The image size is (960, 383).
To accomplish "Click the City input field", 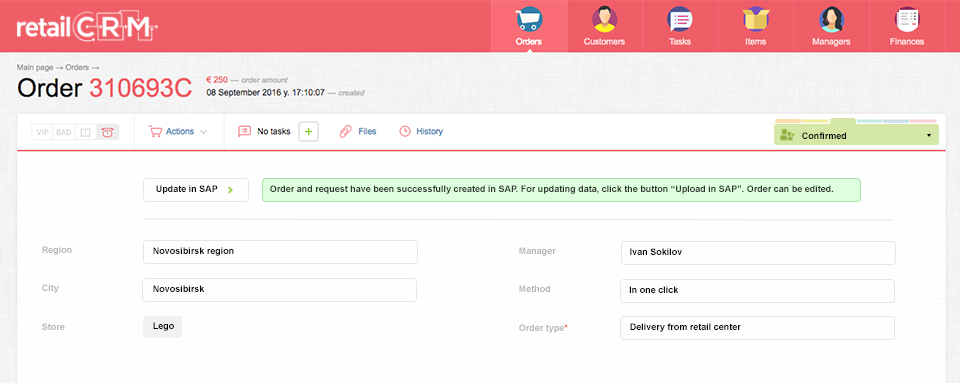I will coord(279,289).
